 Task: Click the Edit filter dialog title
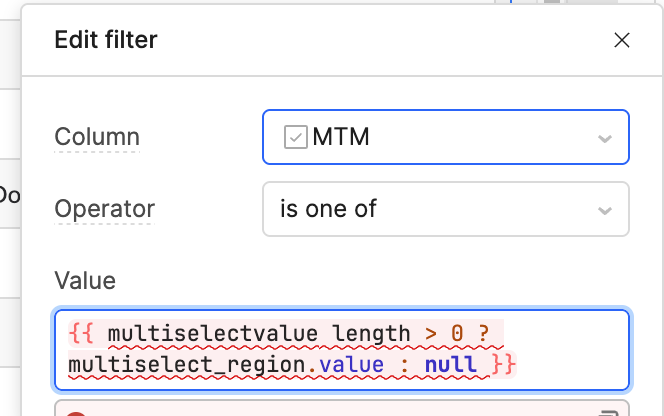106,40
